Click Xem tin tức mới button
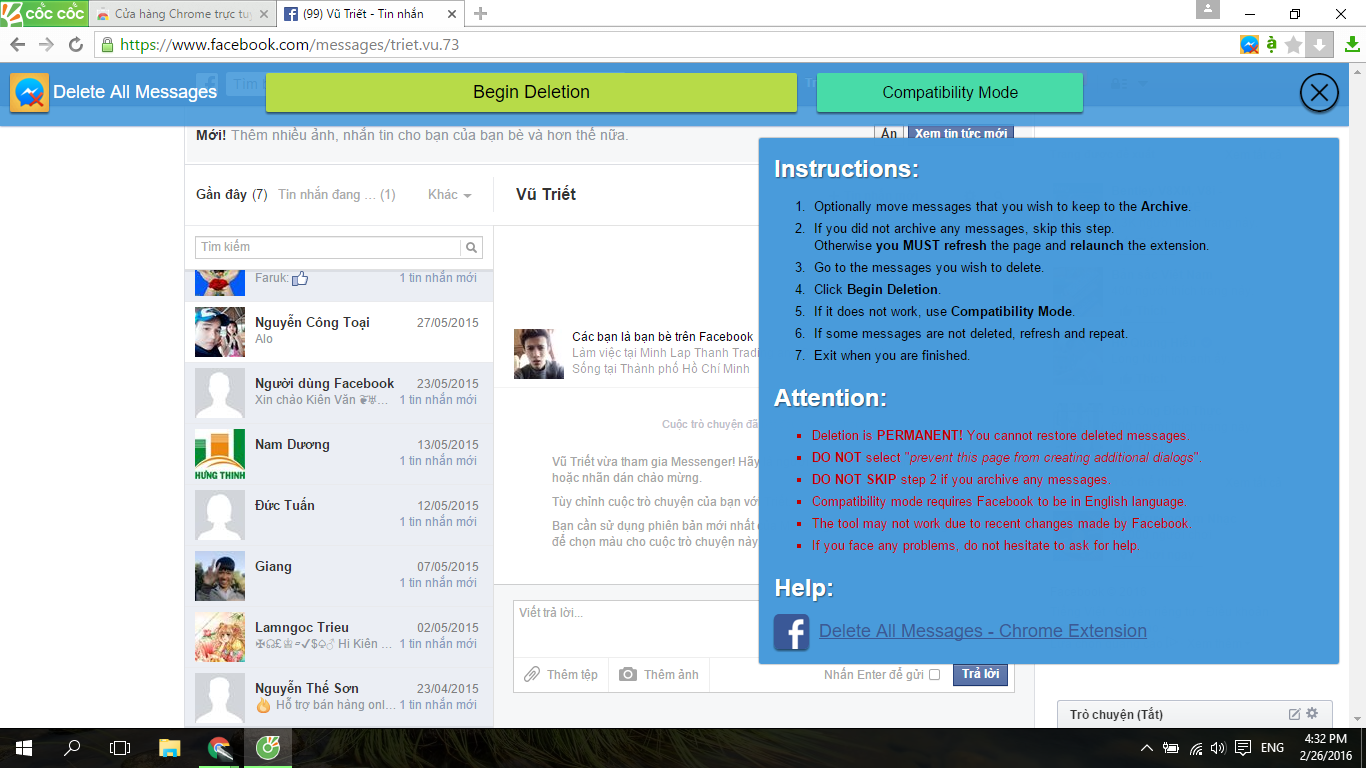Viewport: 1366px width, 768px height. tap(960, 133)
